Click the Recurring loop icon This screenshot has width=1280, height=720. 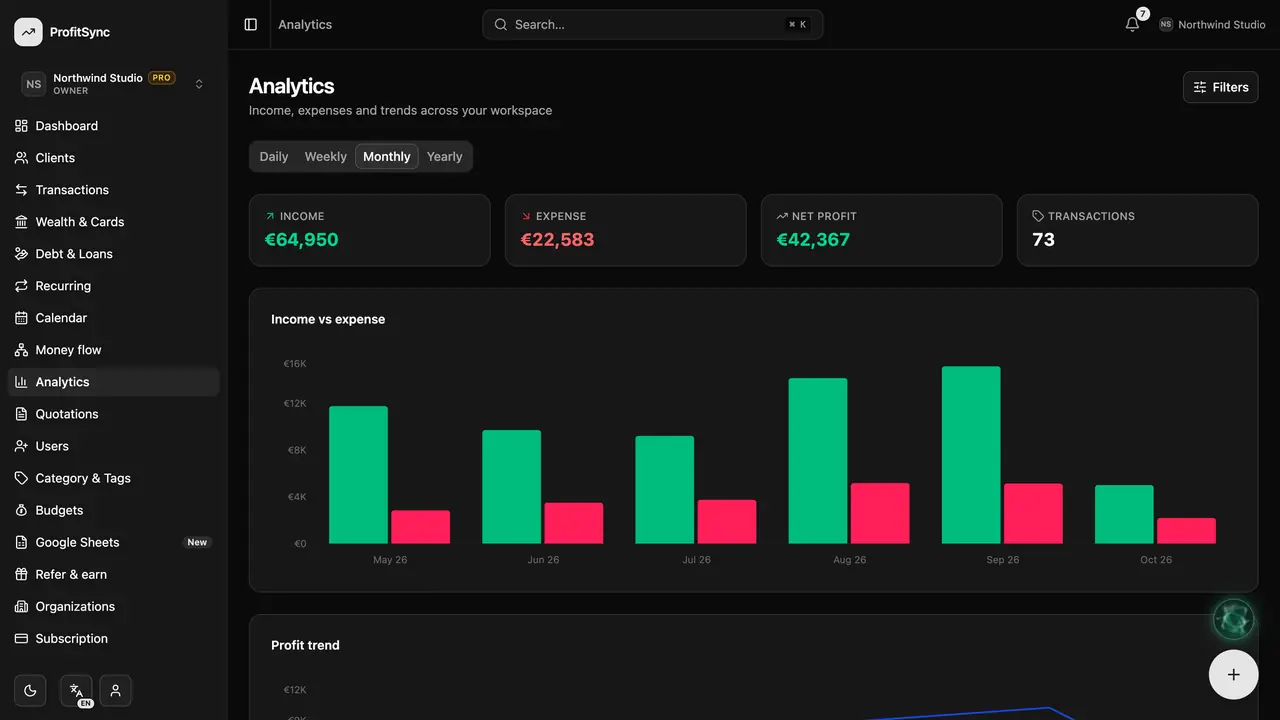[x=21, y=286]
